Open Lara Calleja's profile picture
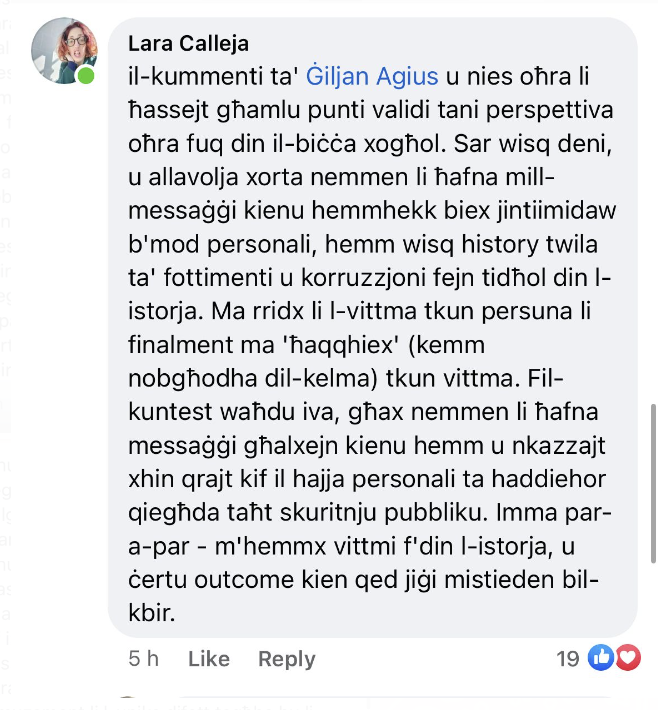The image size is (658, 710). (x=64, y=51)
